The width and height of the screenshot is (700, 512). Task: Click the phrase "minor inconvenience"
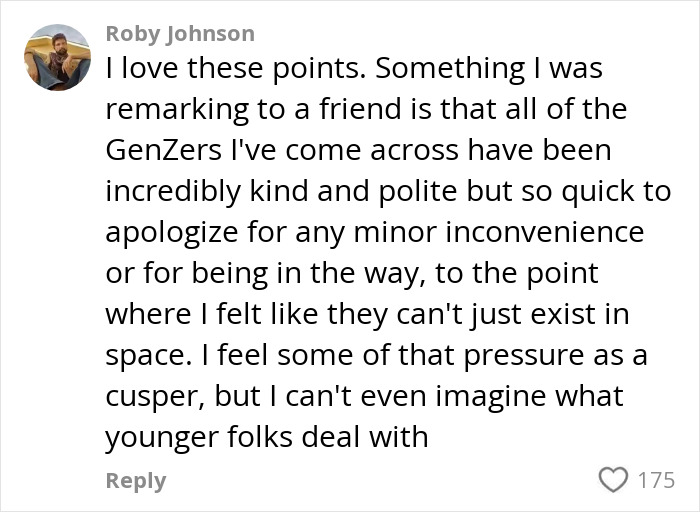click(x=499, y=232)
